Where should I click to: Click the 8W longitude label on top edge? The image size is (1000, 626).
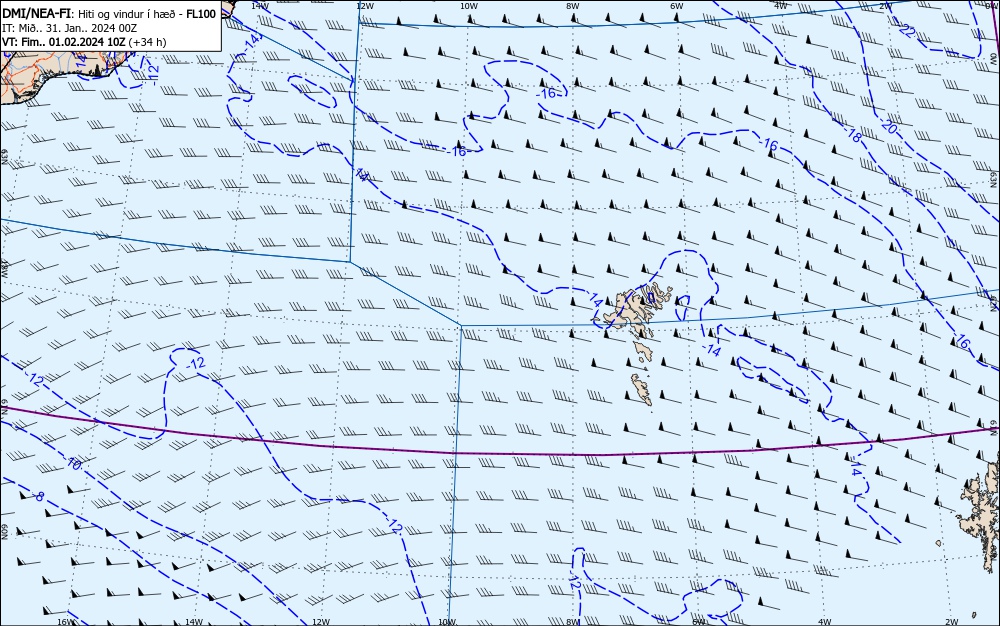tap(573, 6)
